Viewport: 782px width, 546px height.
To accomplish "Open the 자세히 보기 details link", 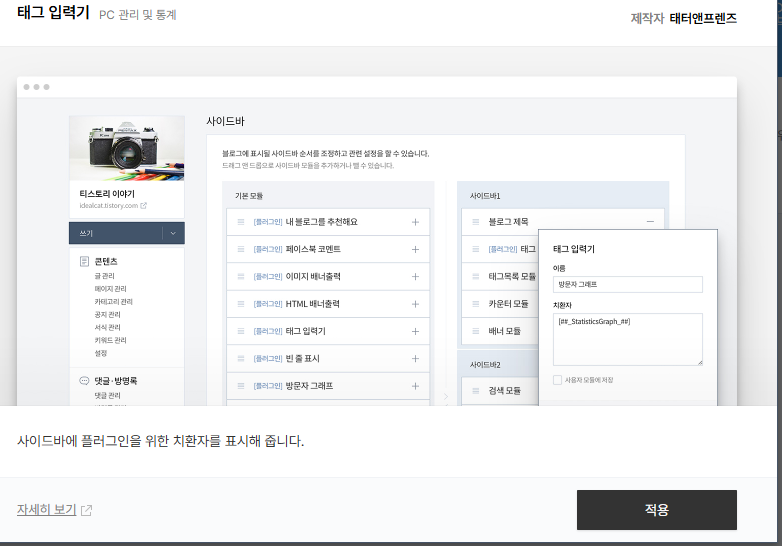I will pyautogui.click(x=46, y=510).
